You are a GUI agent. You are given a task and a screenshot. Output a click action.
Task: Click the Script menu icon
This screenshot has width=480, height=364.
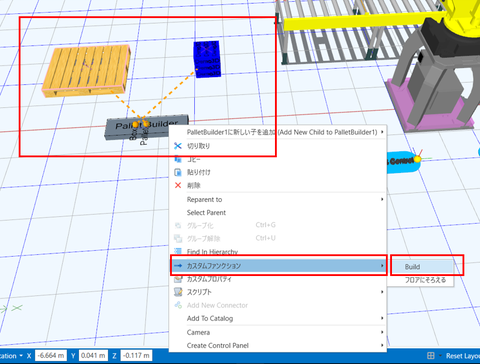pyautogui.click(x=178, y=292)
